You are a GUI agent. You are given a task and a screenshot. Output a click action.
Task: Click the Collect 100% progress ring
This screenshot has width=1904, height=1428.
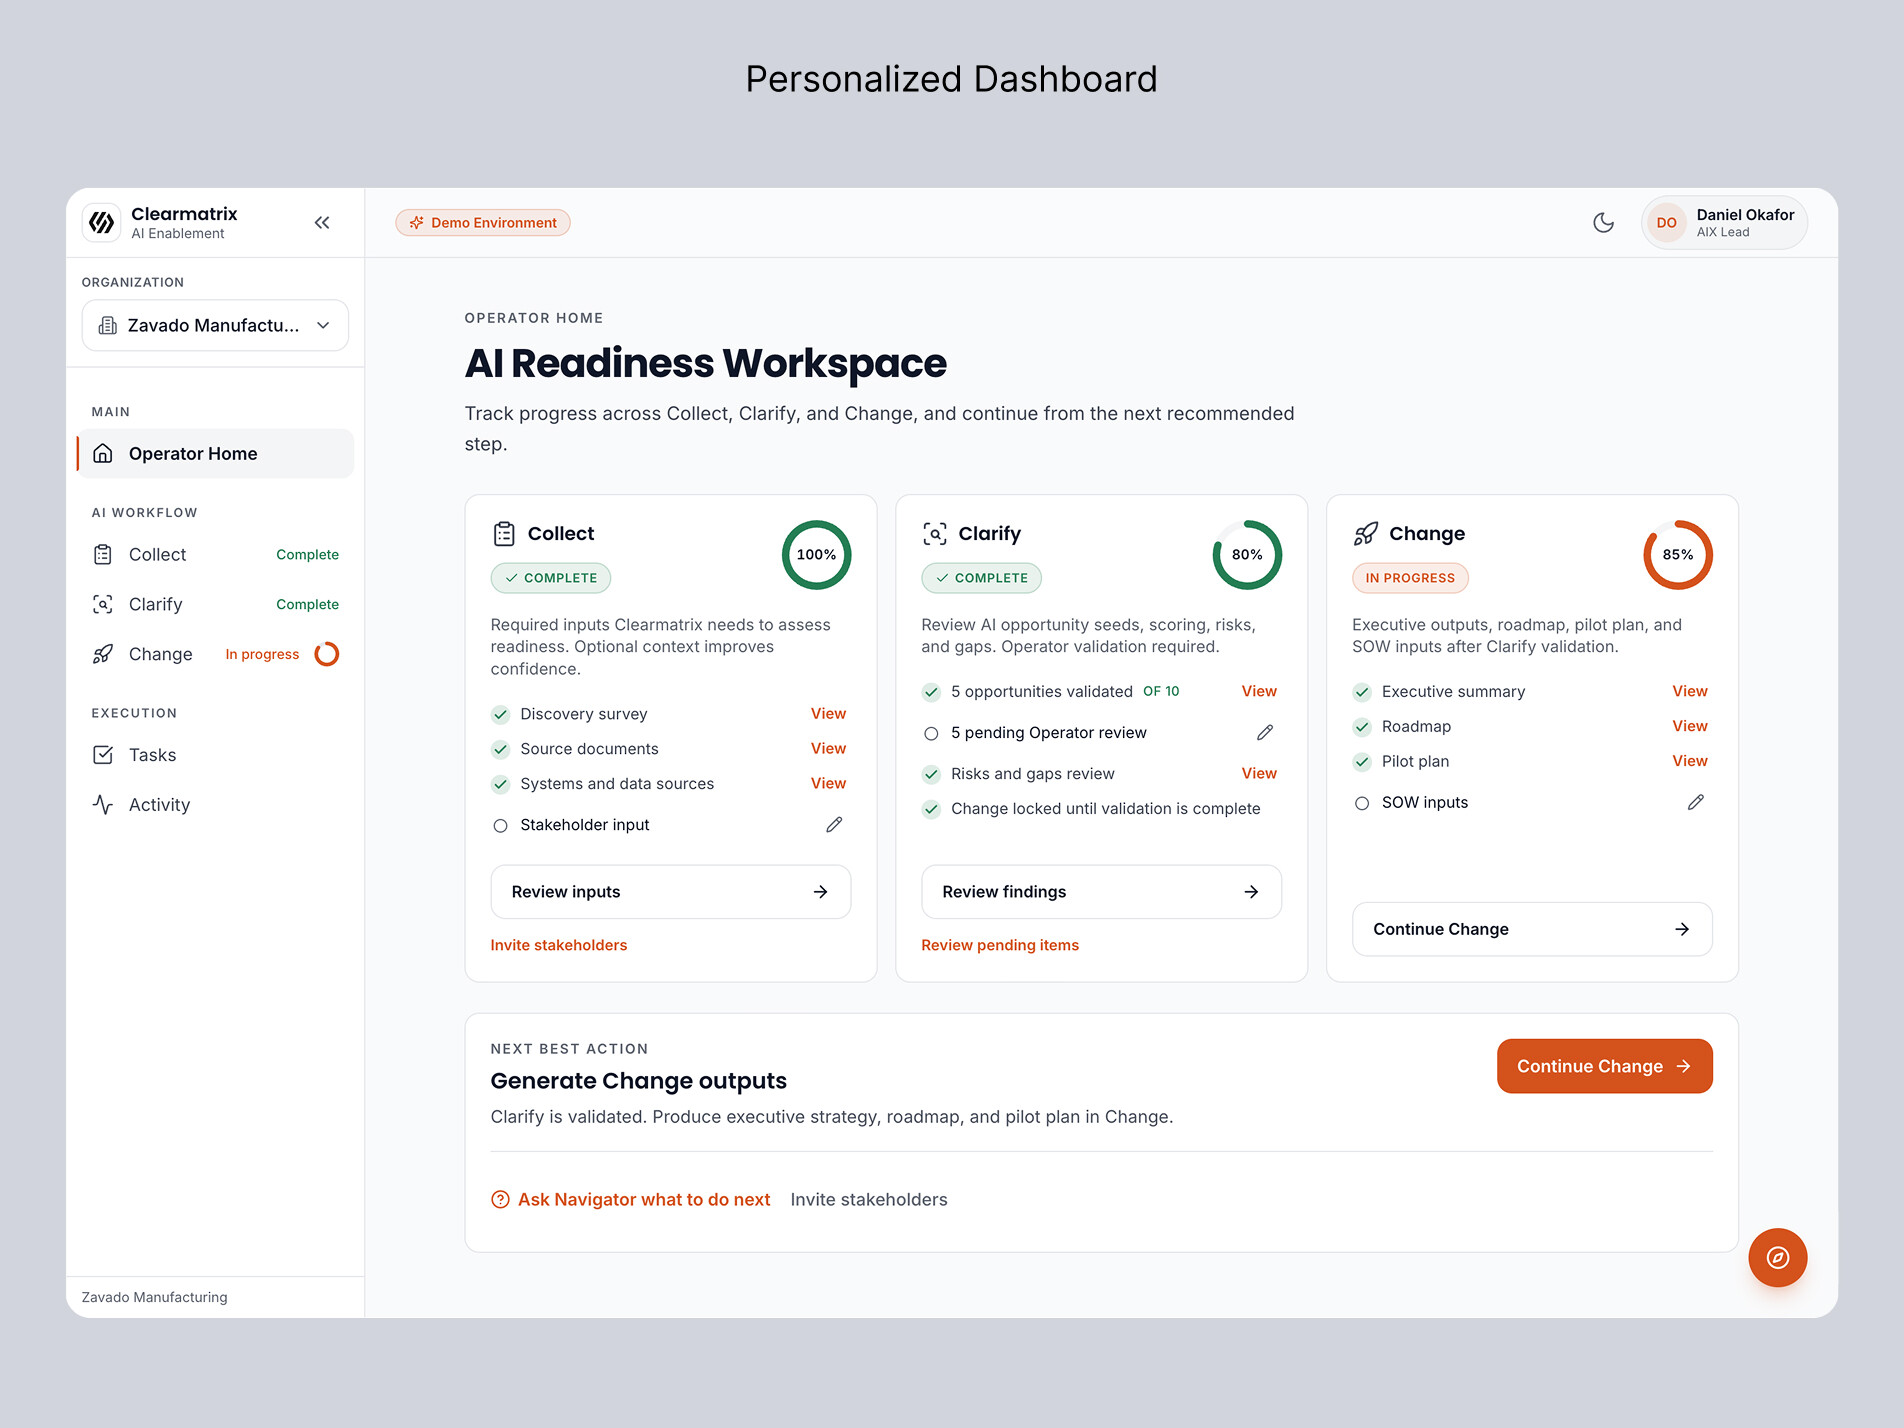[x=816, y=555]
